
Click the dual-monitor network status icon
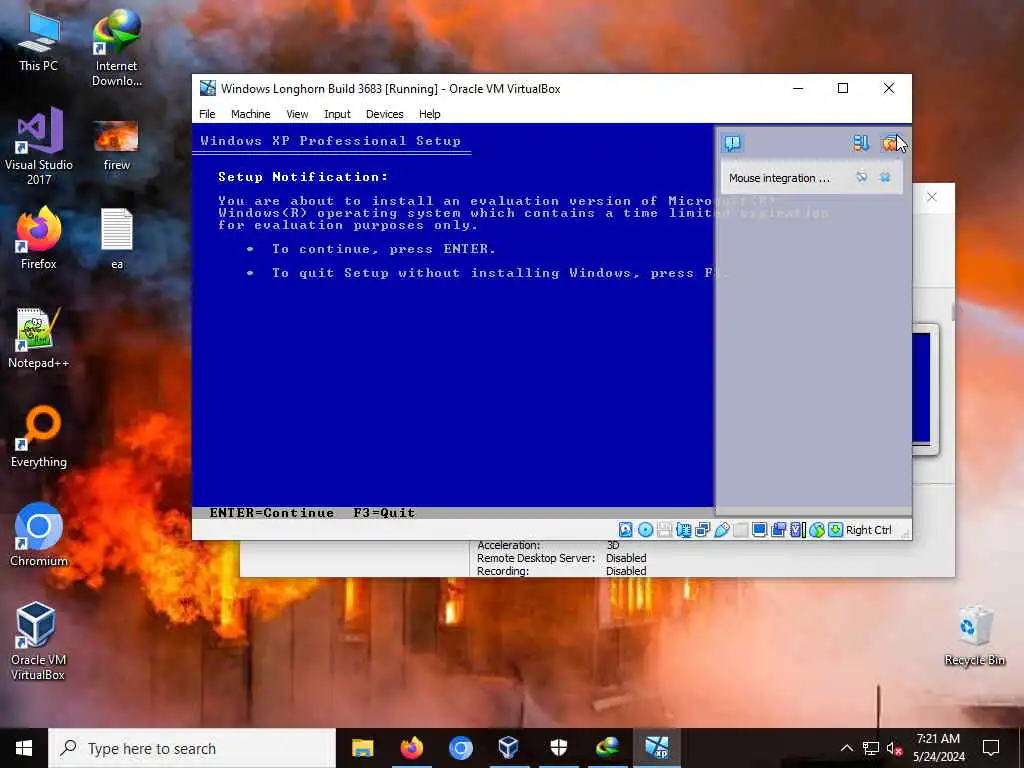point(702,530)
